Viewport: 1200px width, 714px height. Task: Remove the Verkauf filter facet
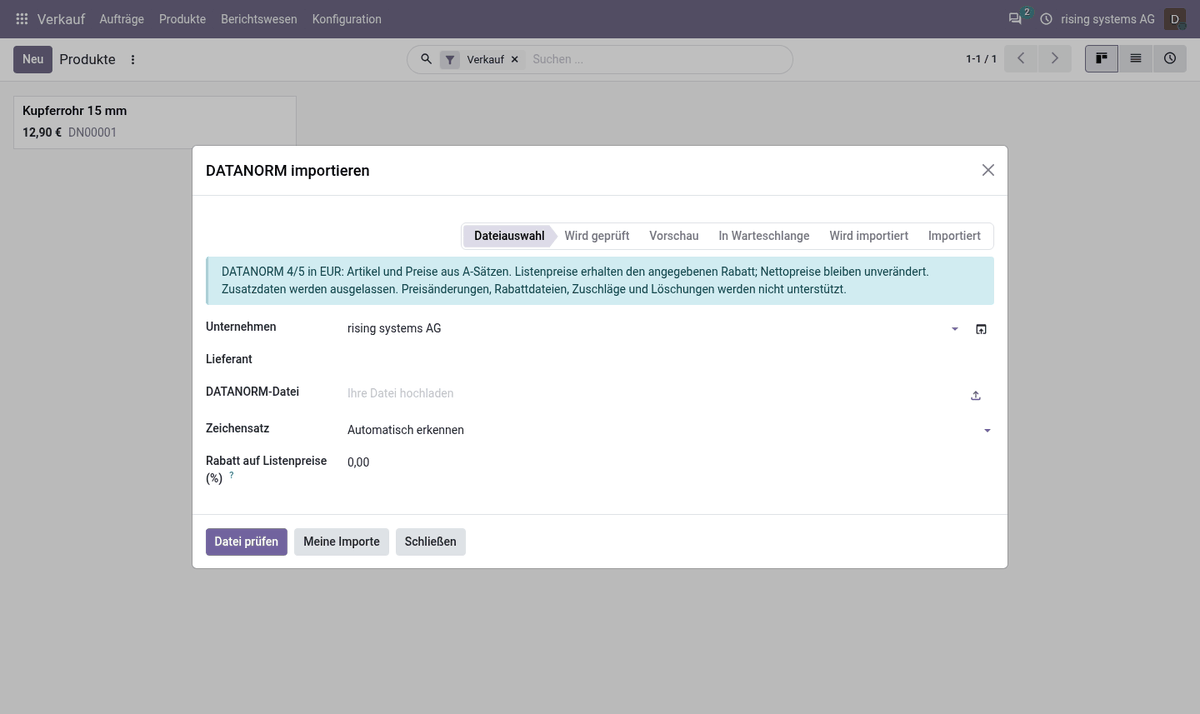click(515, 59)
